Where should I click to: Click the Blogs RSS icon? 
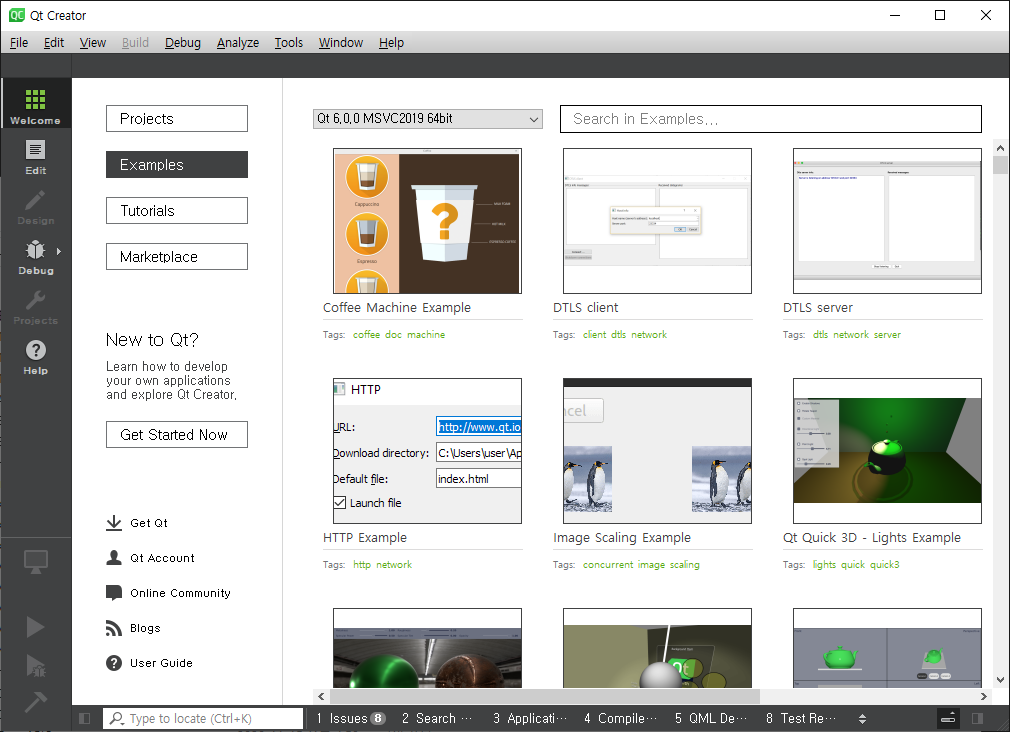pyautogui.click(x=114, y=628)
